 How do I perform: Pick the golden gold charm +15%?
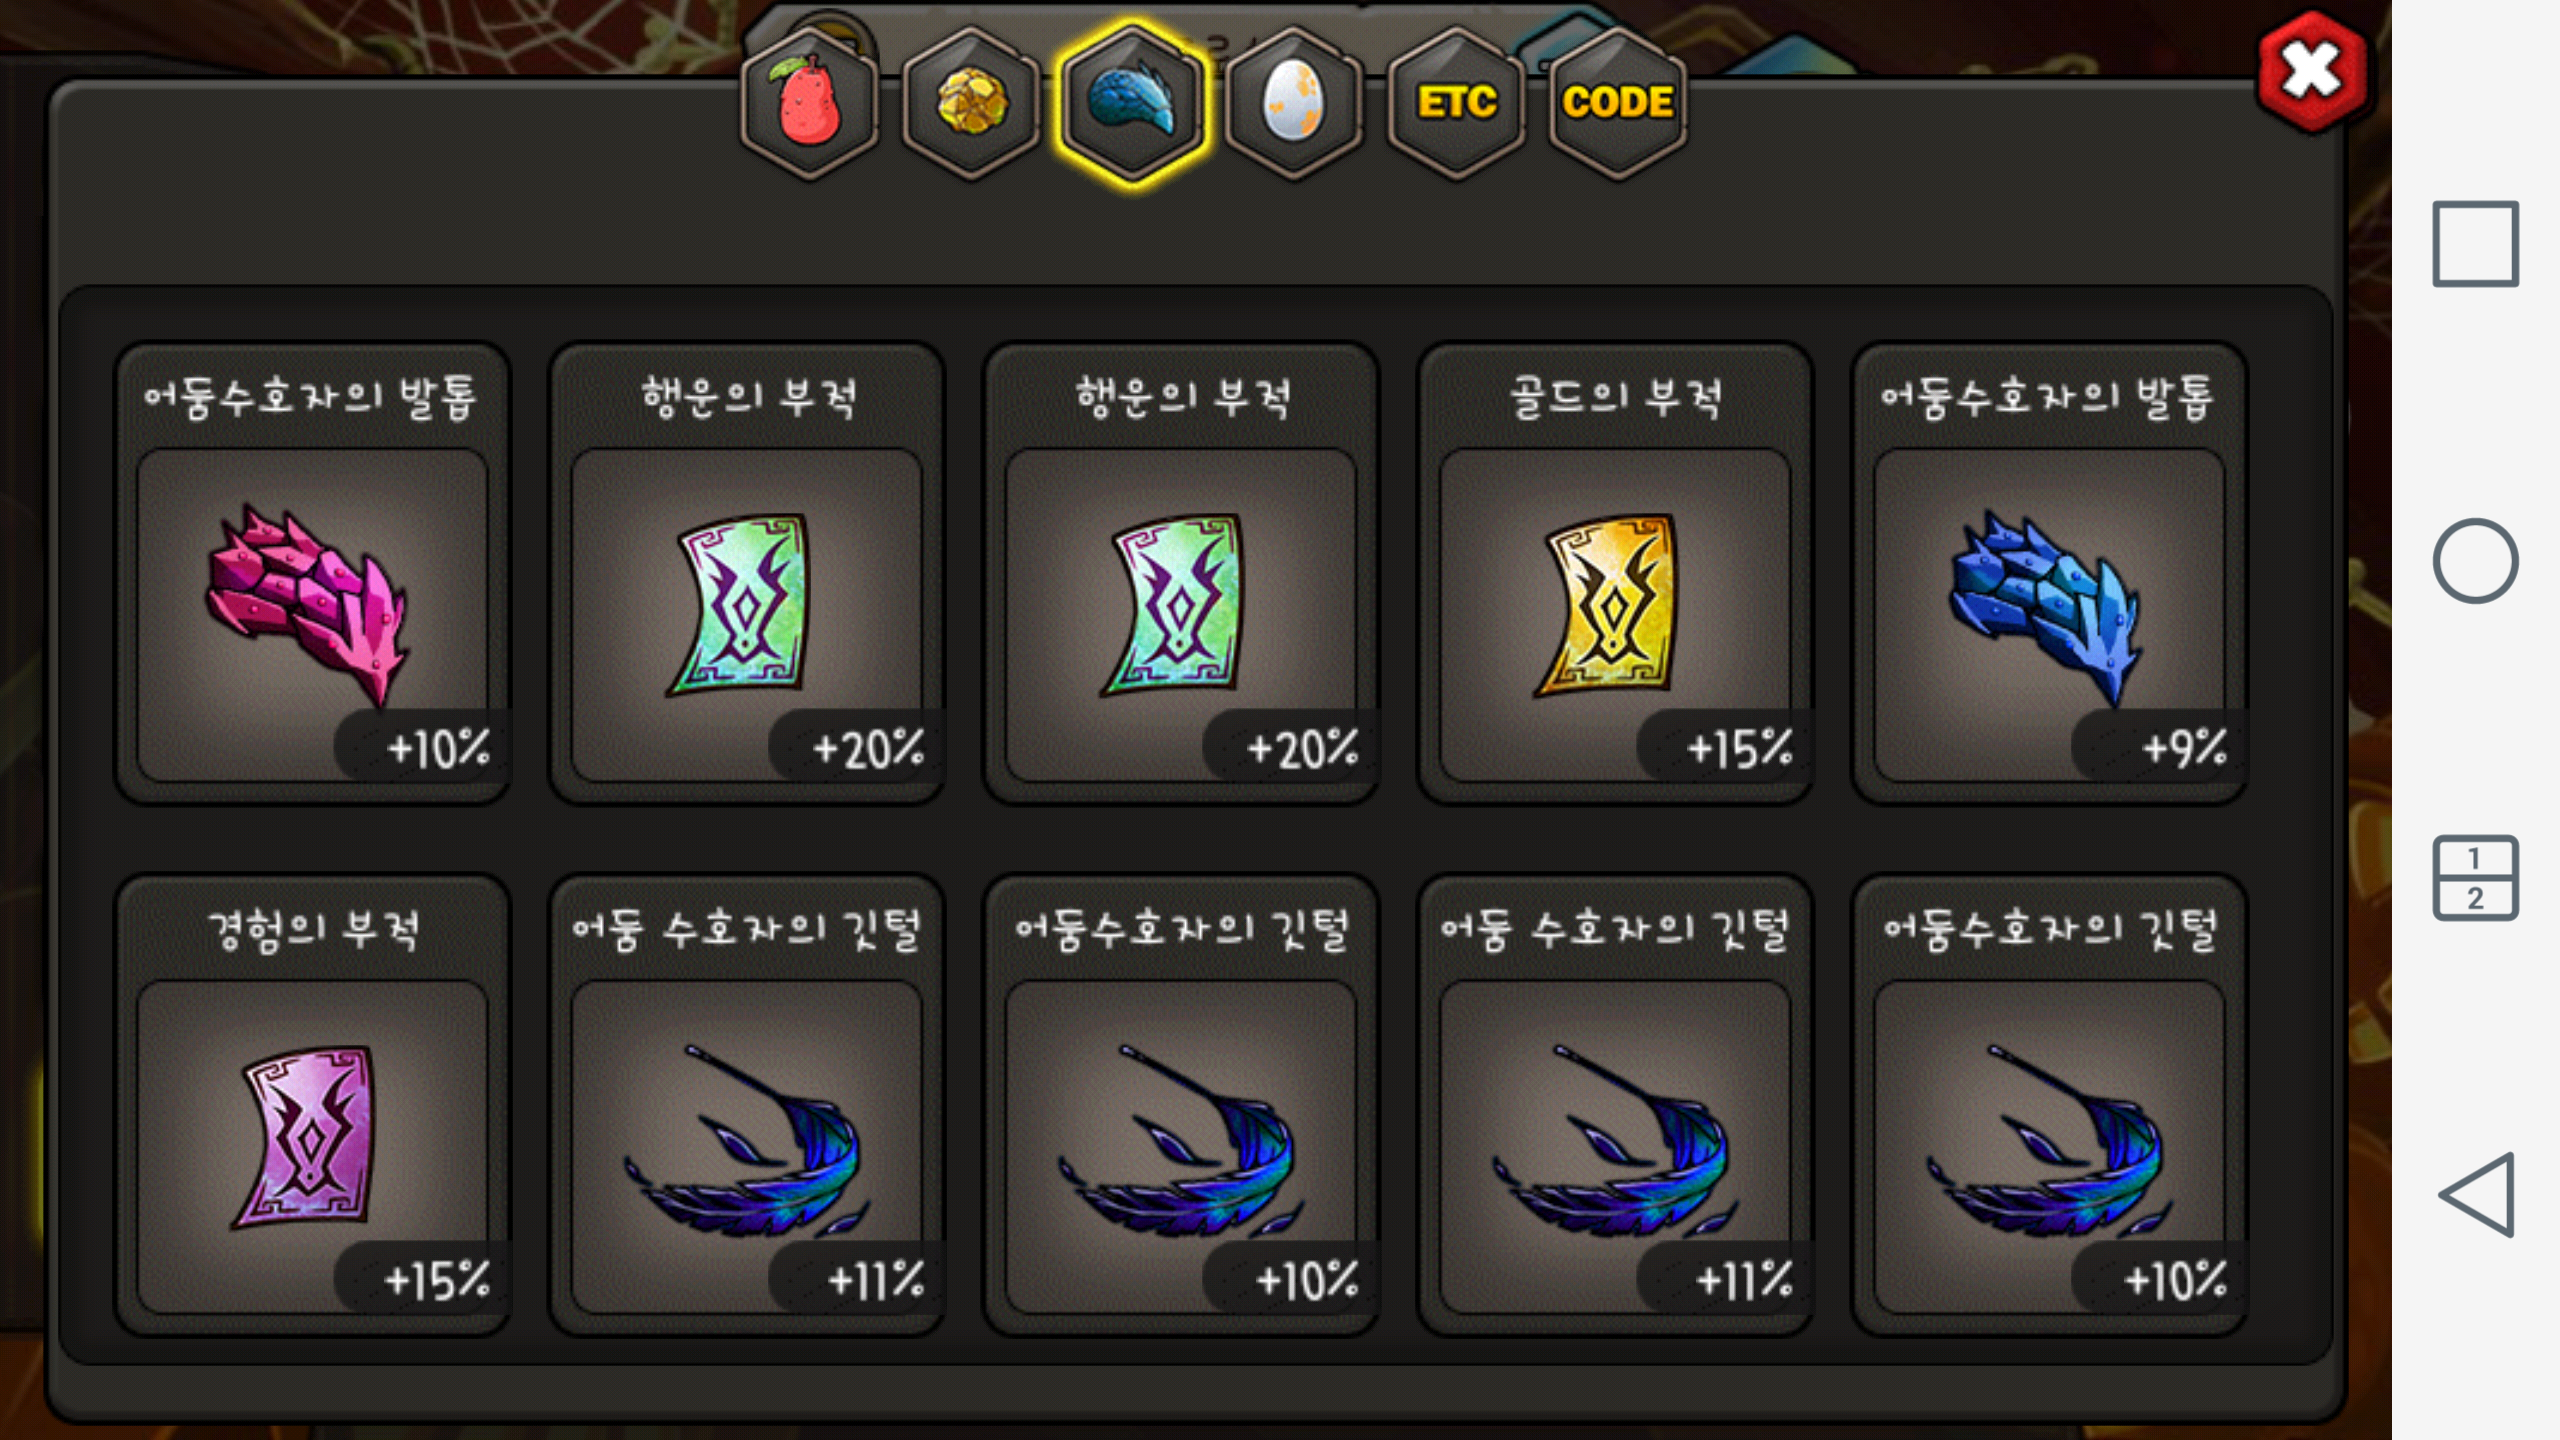click(x=1615, y=574)
